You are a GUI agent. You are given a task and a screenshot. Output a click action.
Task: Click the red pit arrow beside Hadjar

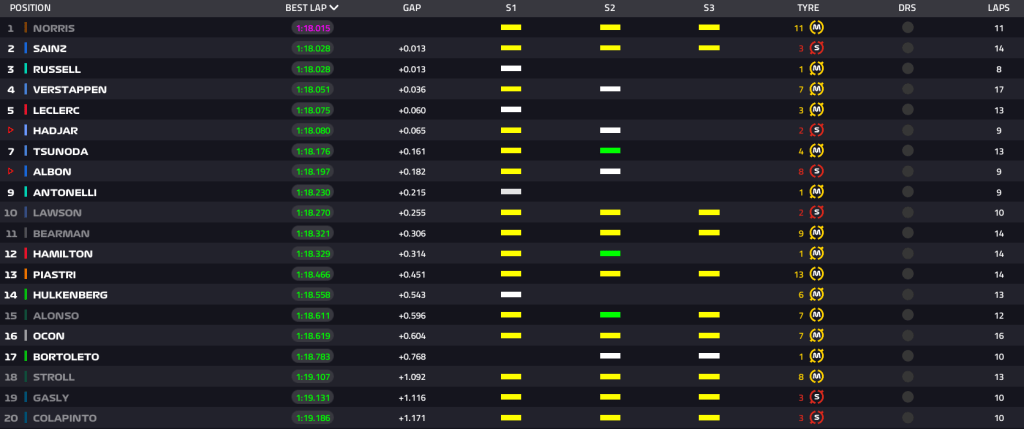coord(10,130)
